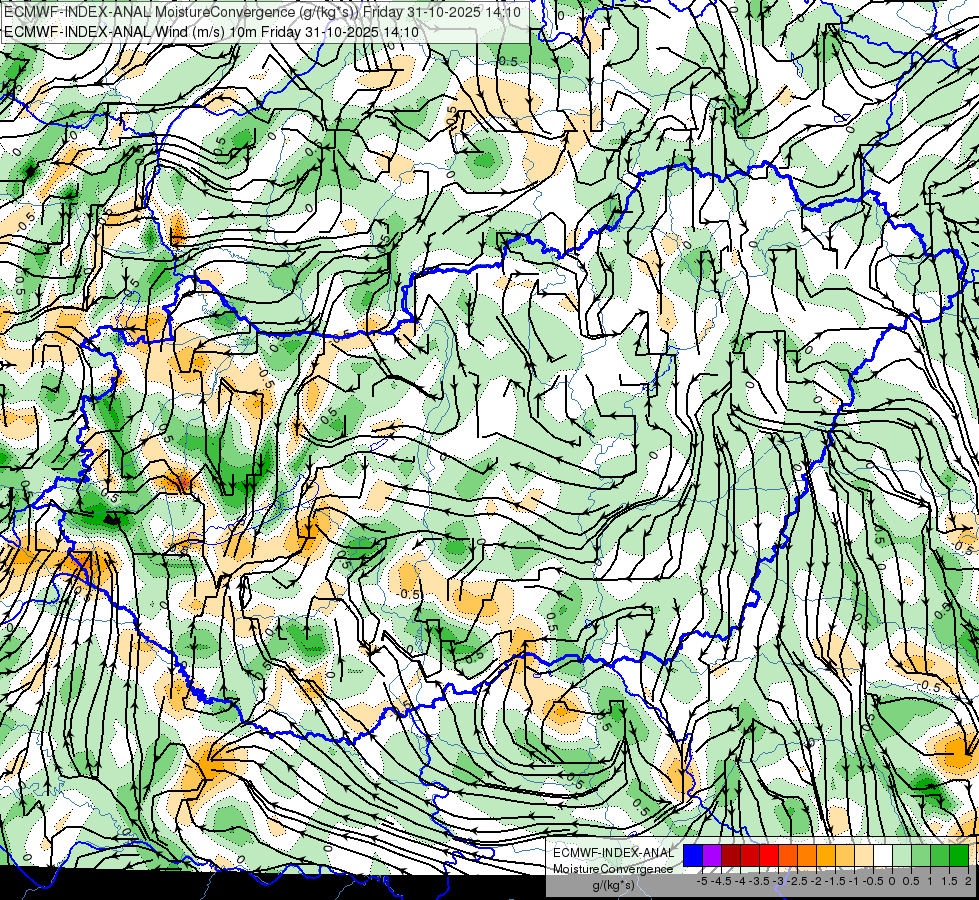Pick the dark maroon swatch between -4.5 and -4
Screen dimensions: 979x900
click(731, 856)
